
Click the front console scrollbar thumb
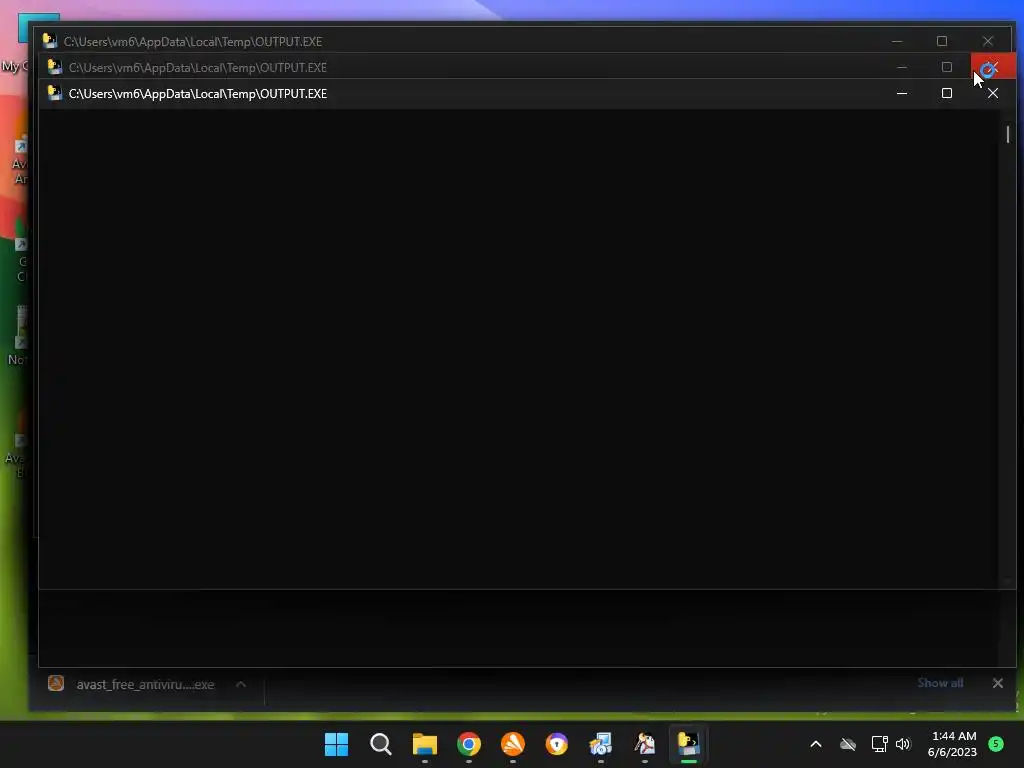[1008, 135]
